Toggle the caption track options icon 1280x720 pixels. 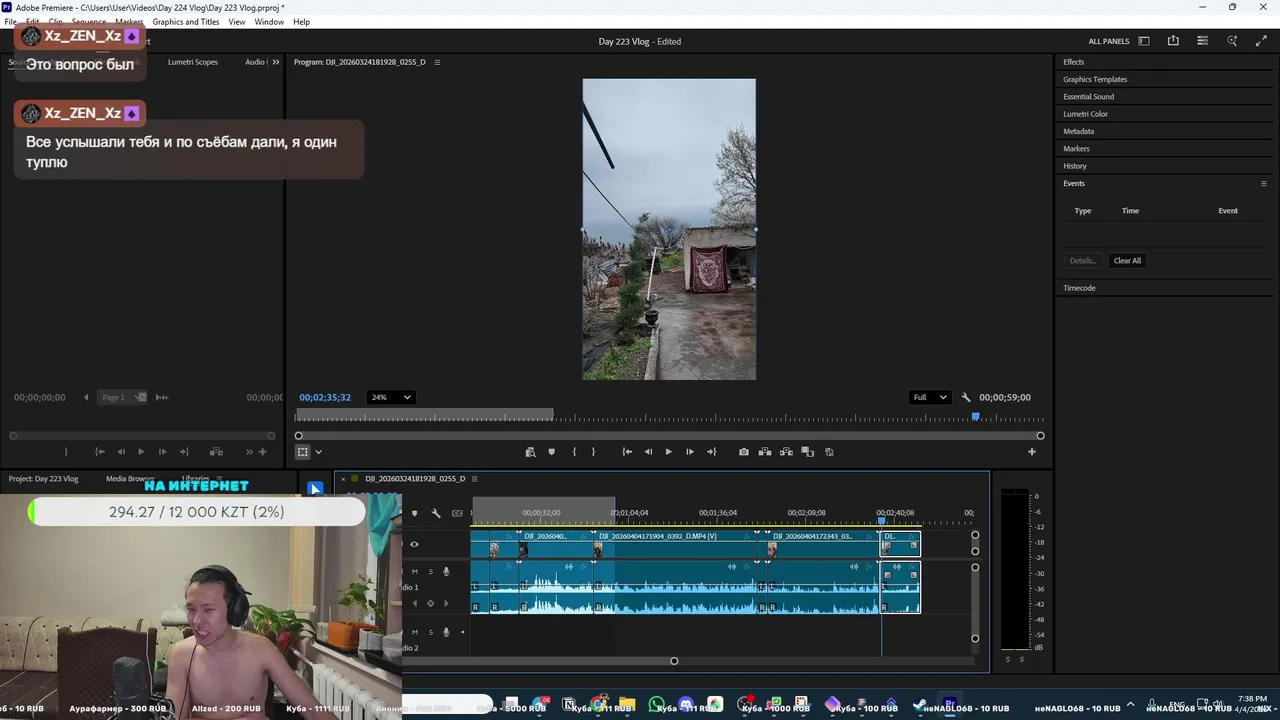click(x=457, y=513)
